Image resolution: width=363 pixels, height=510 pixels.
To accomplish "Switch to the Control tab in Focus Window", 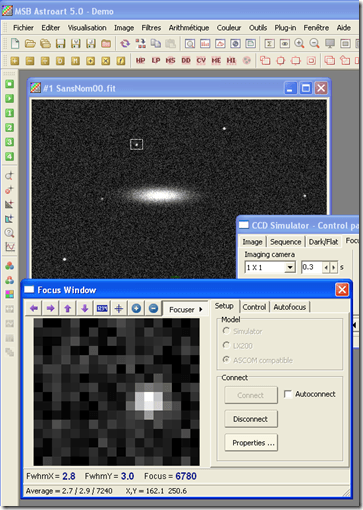I will click(254, 307).
